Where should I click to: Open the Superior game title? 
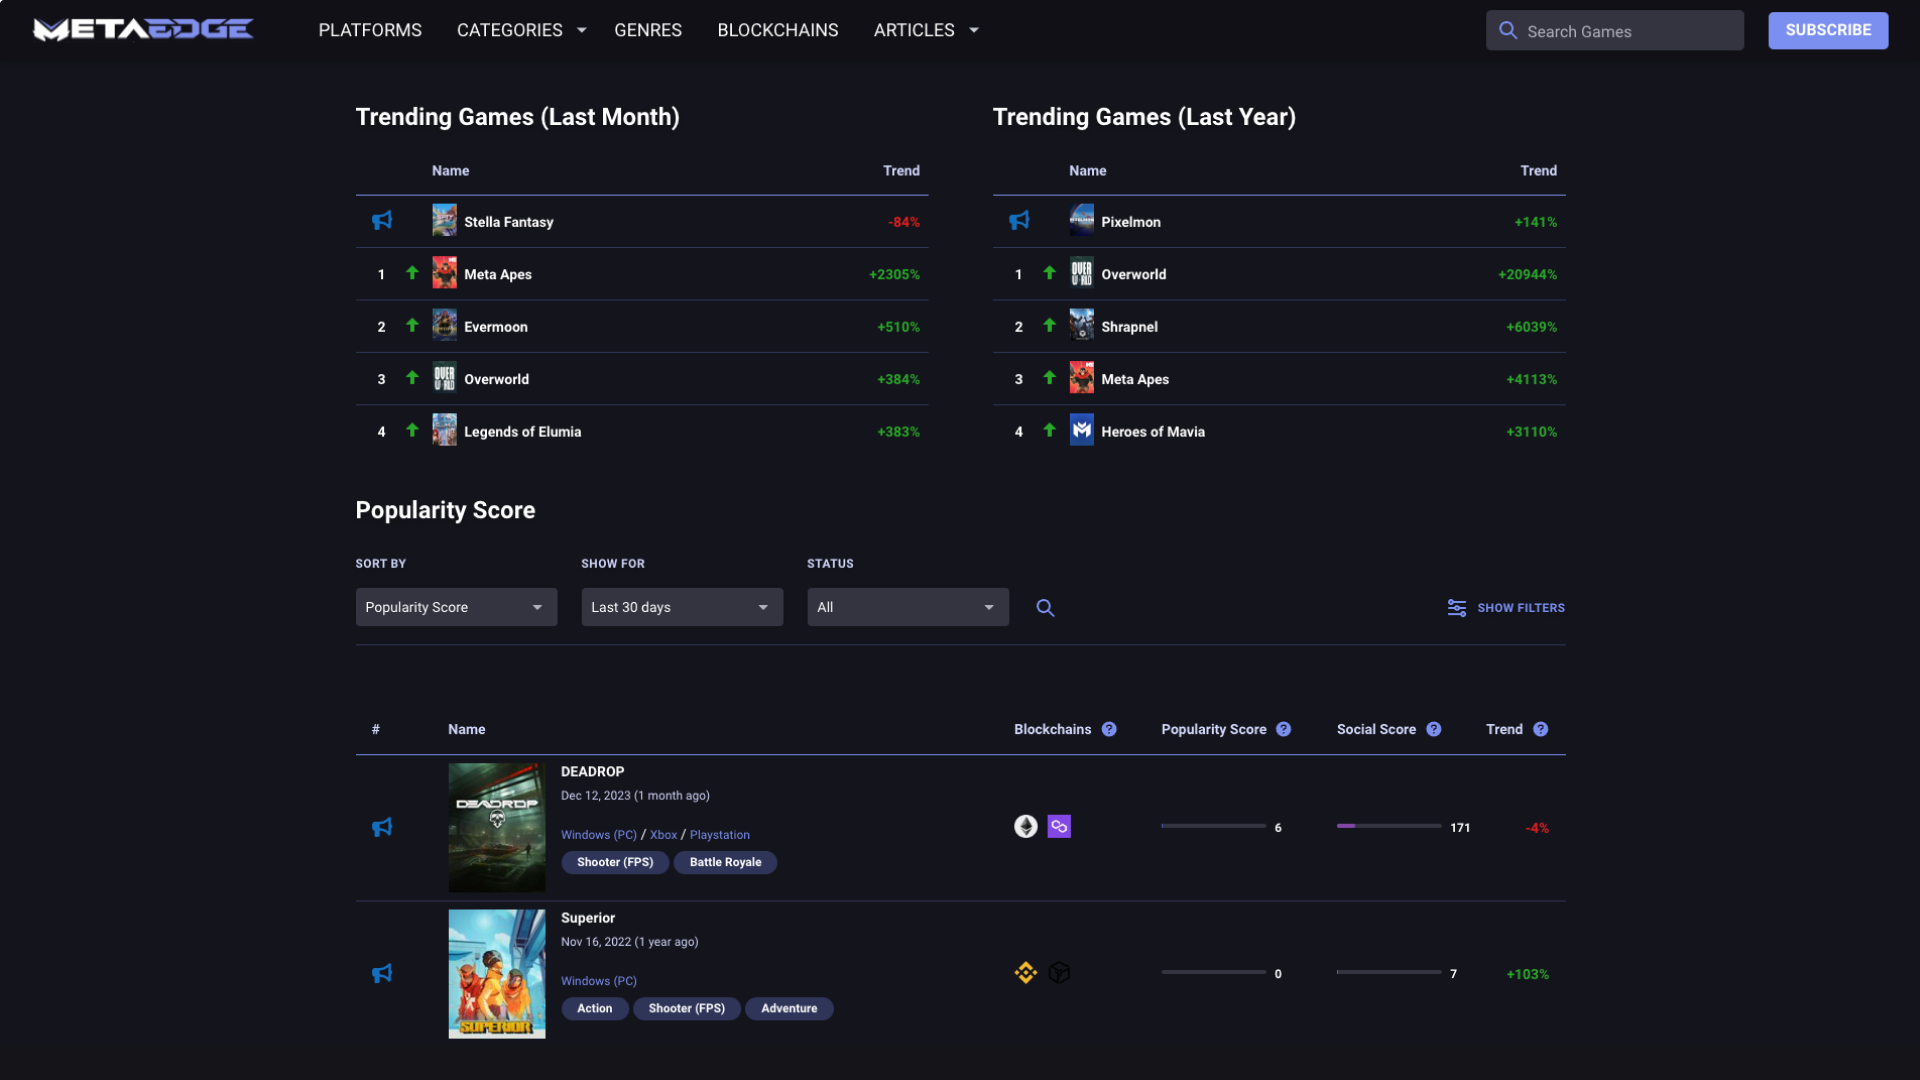[x=587, y=917]
